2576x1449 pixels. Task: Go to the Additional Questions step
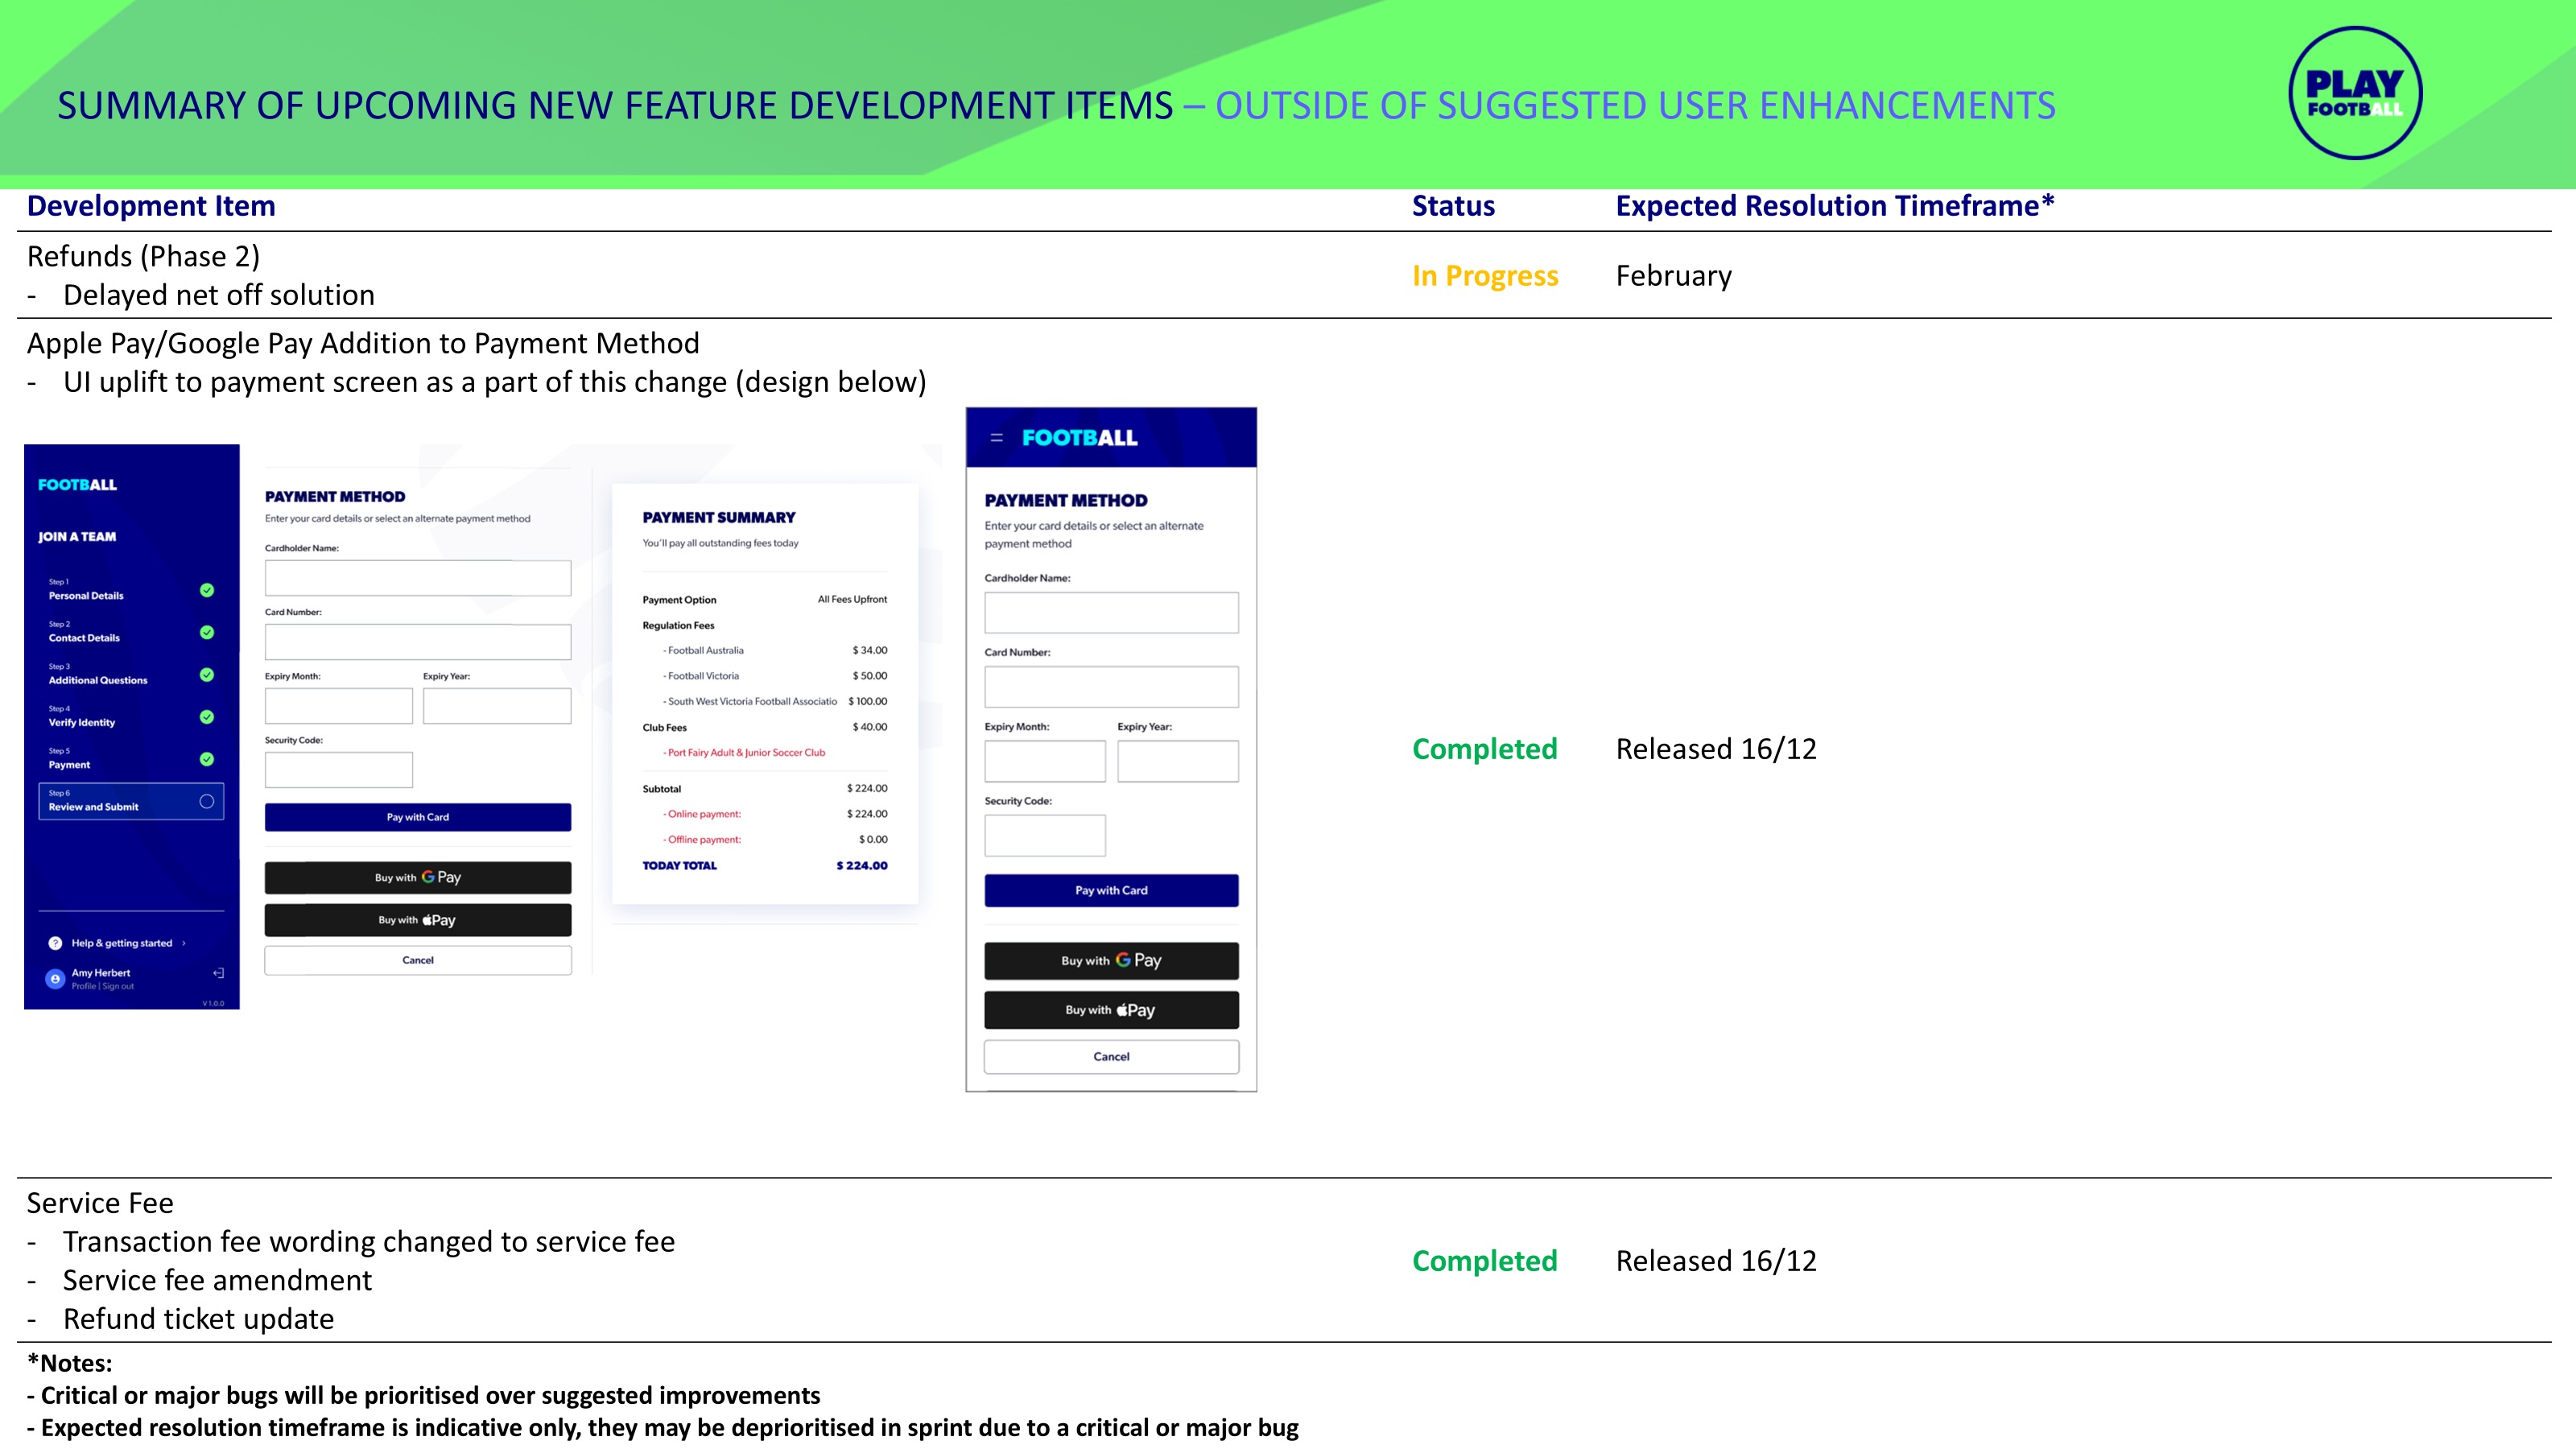pyautogui.click(x=98, y=680)
